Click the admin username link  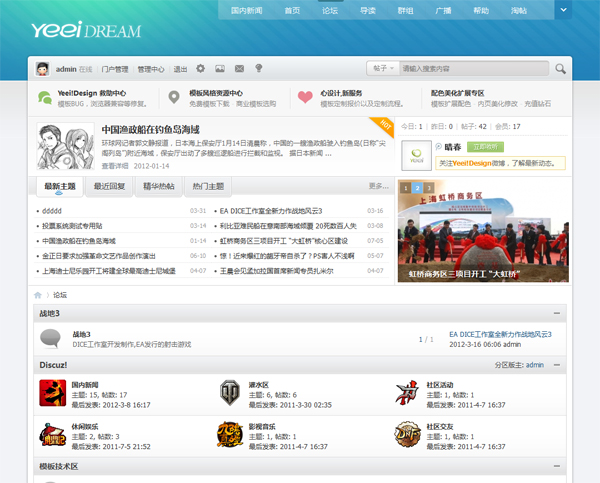coord(66,69)
